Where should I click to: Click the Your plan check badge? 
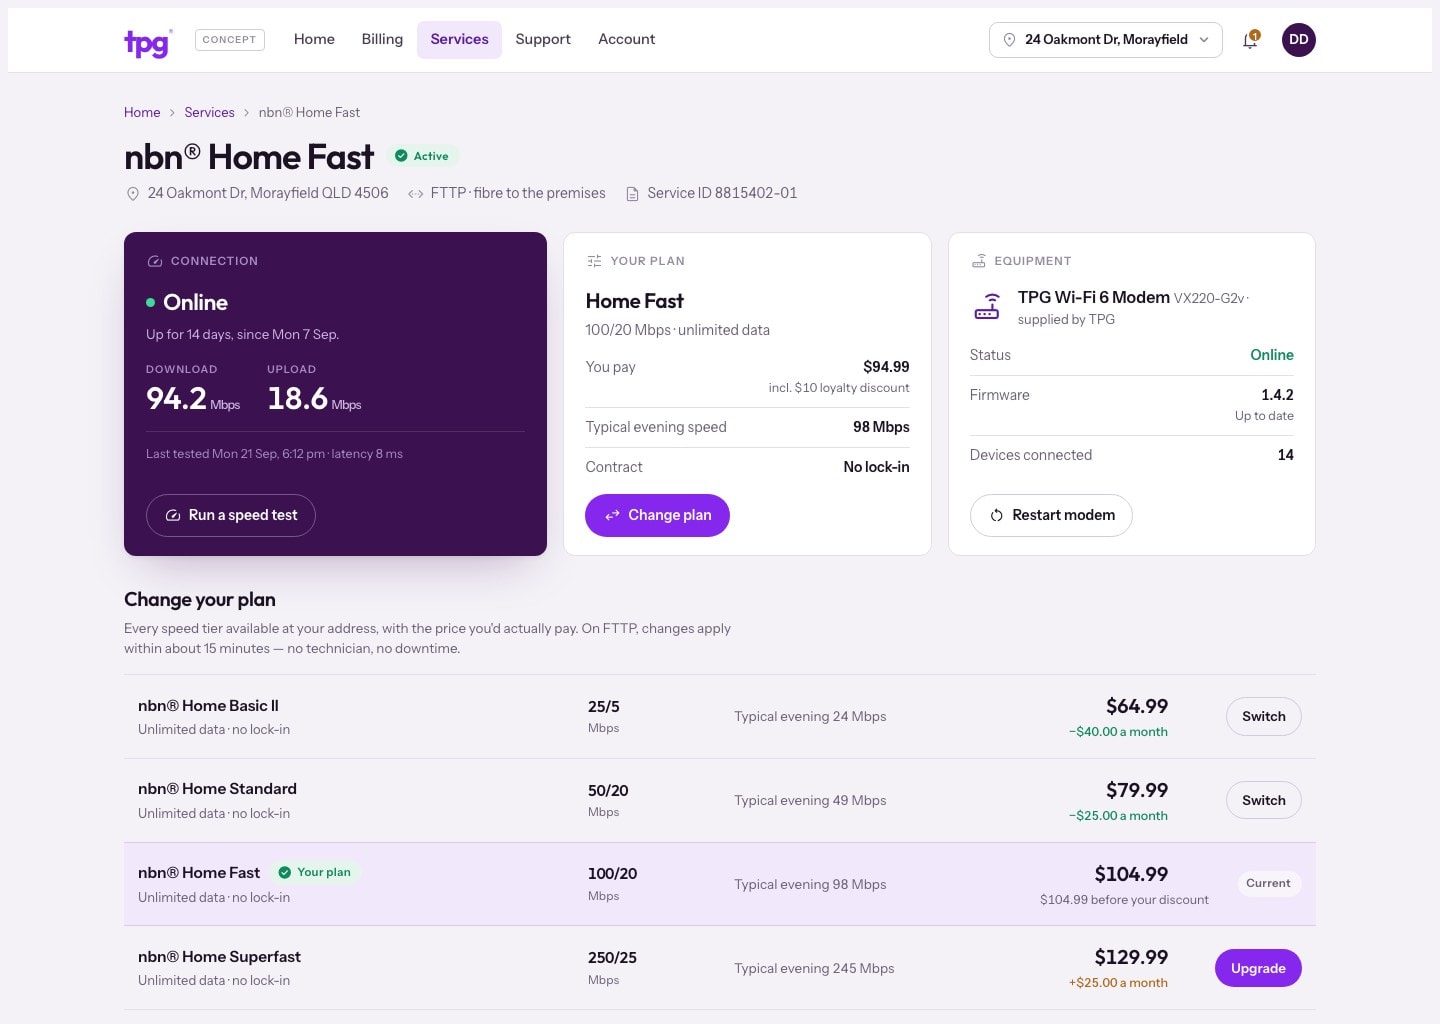(x=315, y=872)
